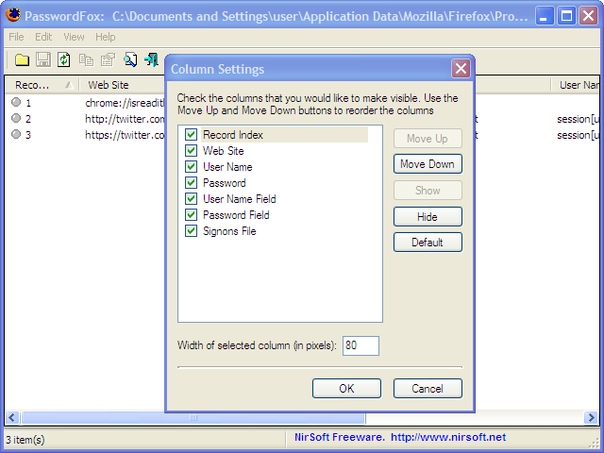This screenshot has height=453, width=604.
Task: Click the open folder toolbar icon
Action: tap(20, 60)
